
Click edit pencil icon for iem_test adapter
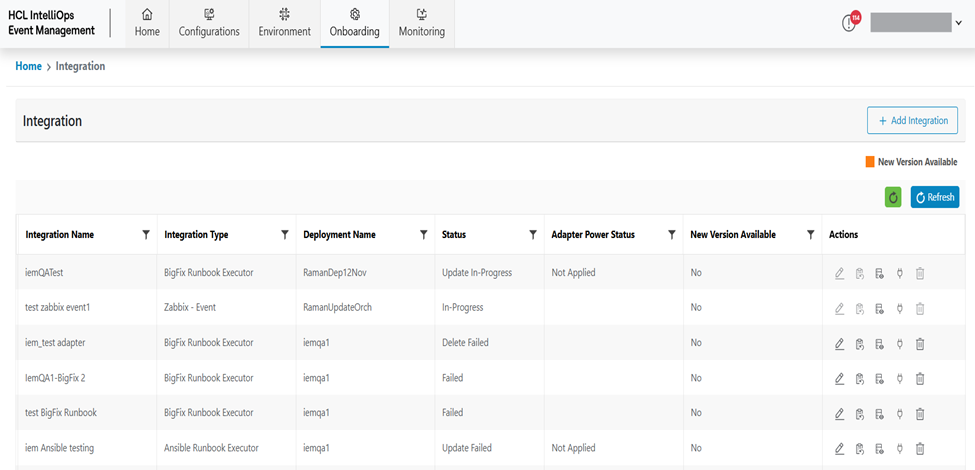click(839, 344)
